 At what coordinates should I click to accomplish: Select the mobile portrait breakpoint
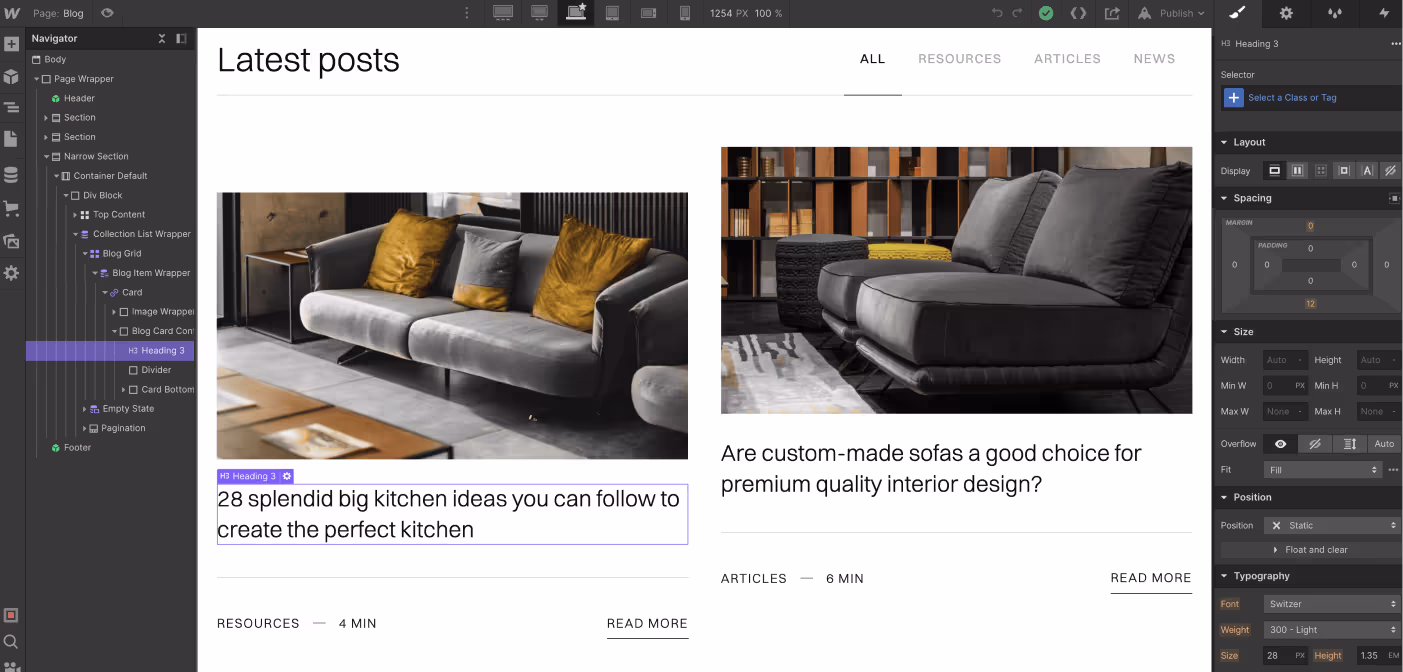pyautogui.click(x=684, y=13)
